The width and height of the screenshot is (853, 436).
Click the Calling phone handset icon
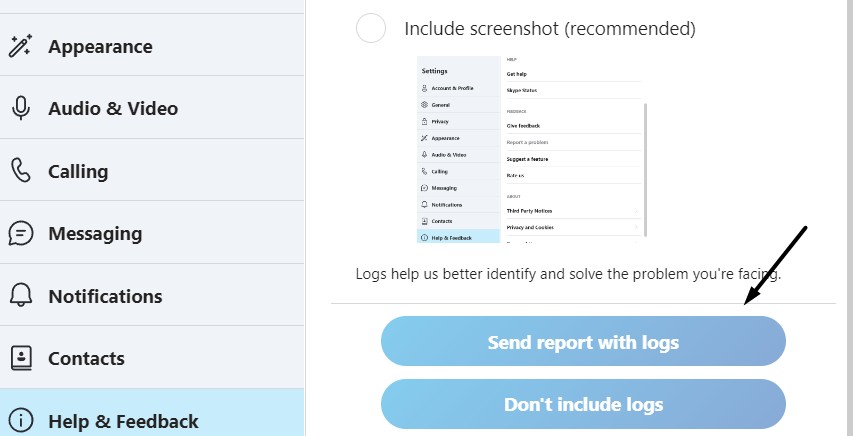click(21, 171)
